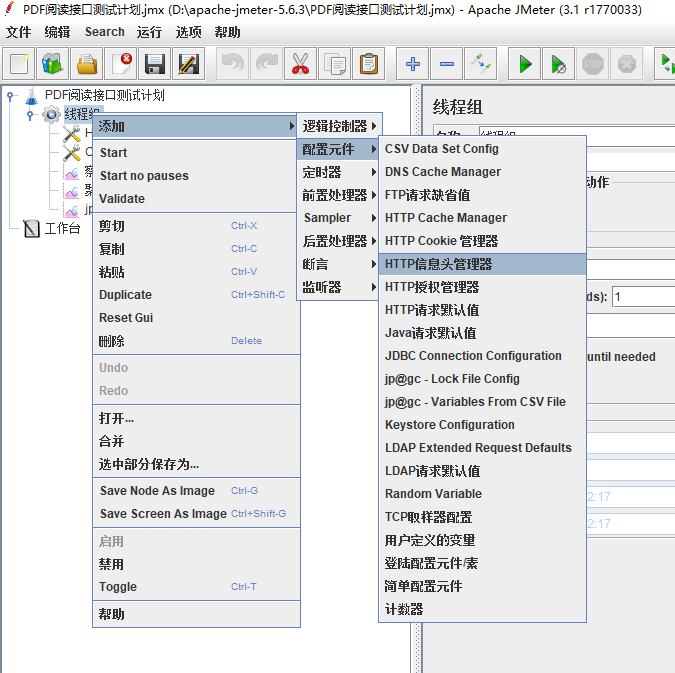Collapse the PDF阅读接口测试计划 tree node
The width and height of the screenshot is (675, 673).
(x=11, y=96)
